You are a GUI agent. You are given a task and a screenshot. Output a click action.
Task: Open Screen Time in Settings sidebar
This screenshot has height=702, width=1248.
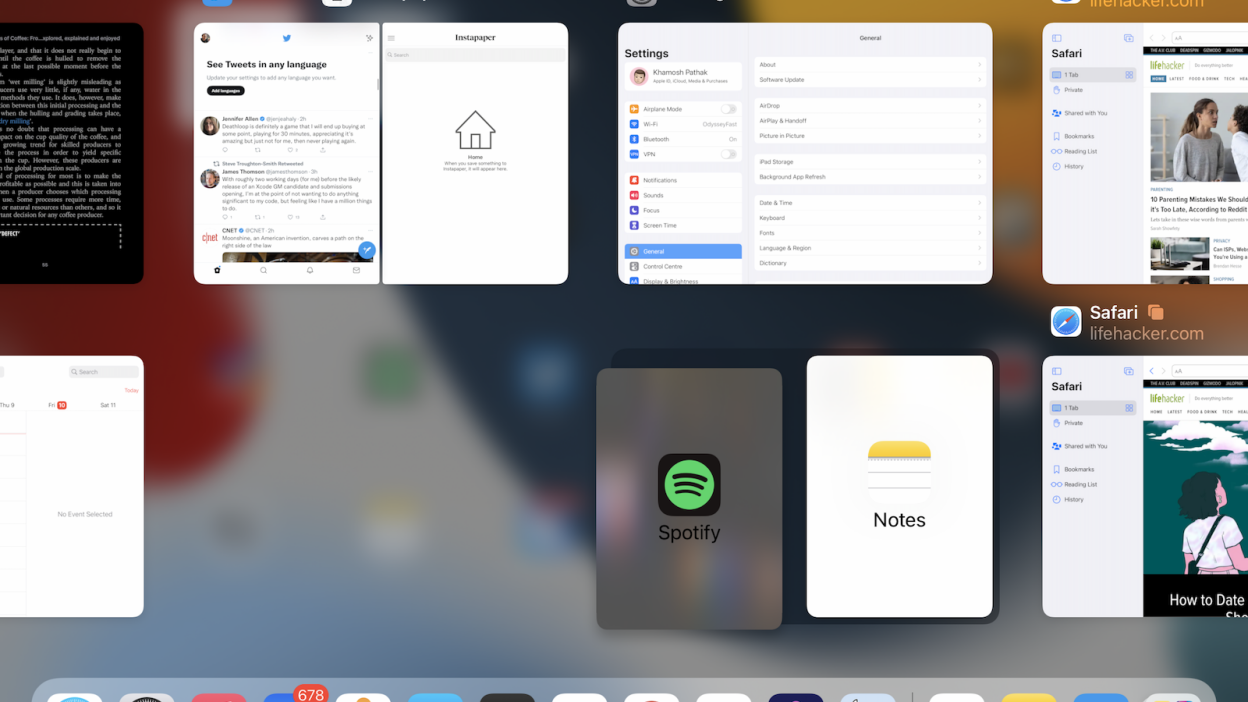(684, 225)
